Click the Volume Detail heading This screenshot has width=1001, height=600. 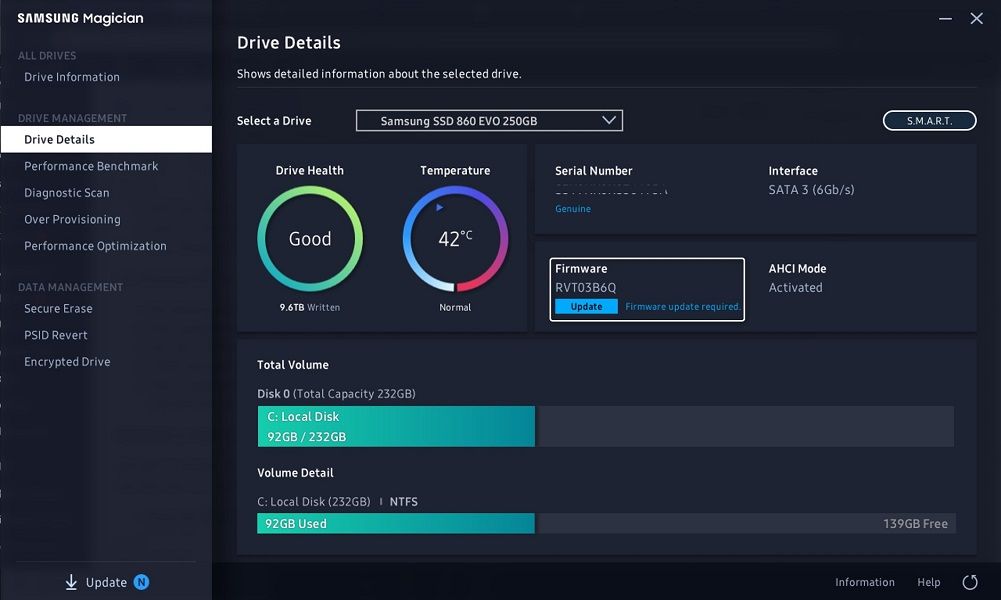point(295,472)
